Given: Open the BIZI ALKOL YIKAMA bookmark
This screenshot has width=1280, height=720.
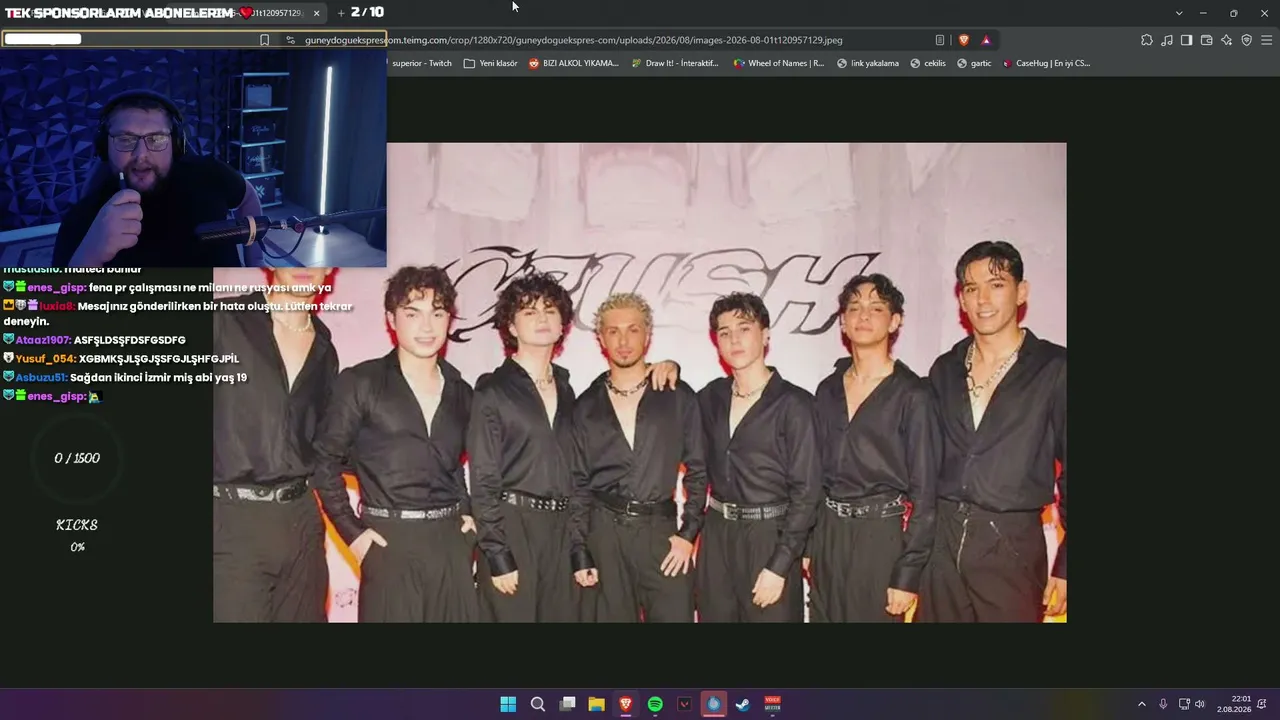Looking at the screenshot, I should [574, 63].
